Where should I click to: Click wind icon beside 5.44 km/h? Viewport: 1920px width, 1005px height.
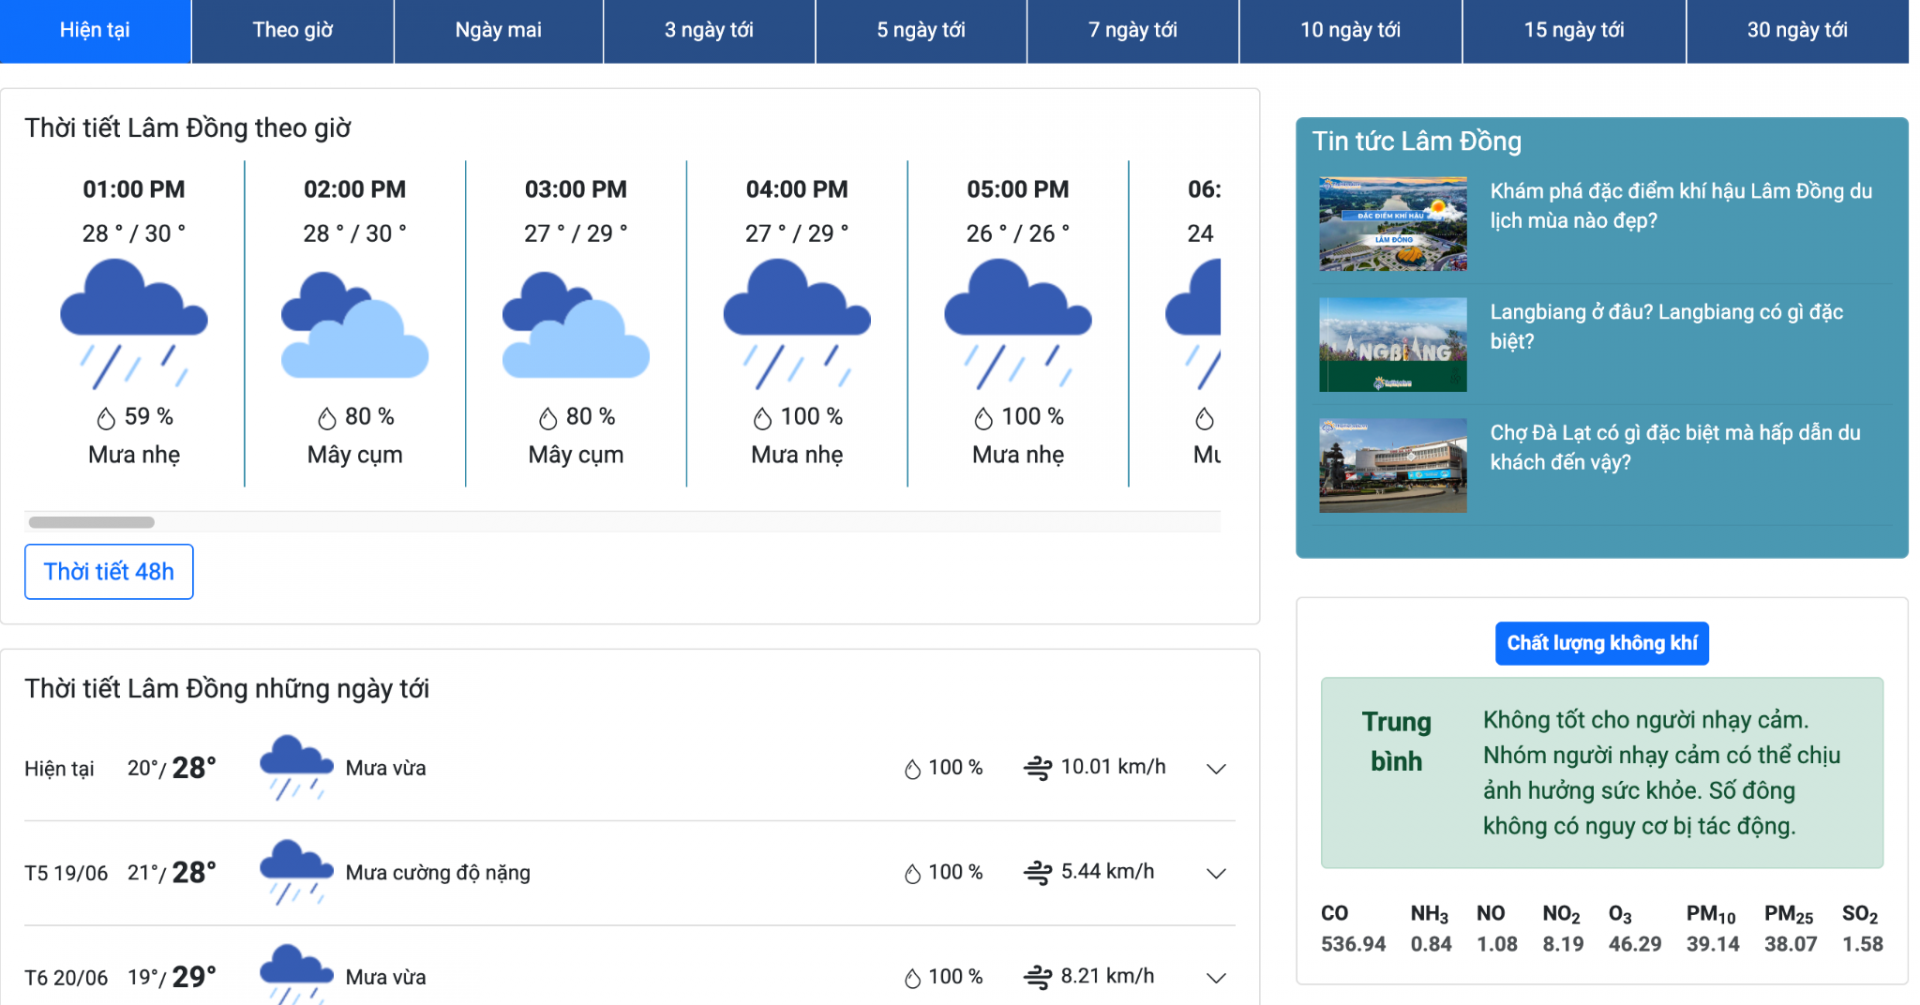pos(1038,873)
